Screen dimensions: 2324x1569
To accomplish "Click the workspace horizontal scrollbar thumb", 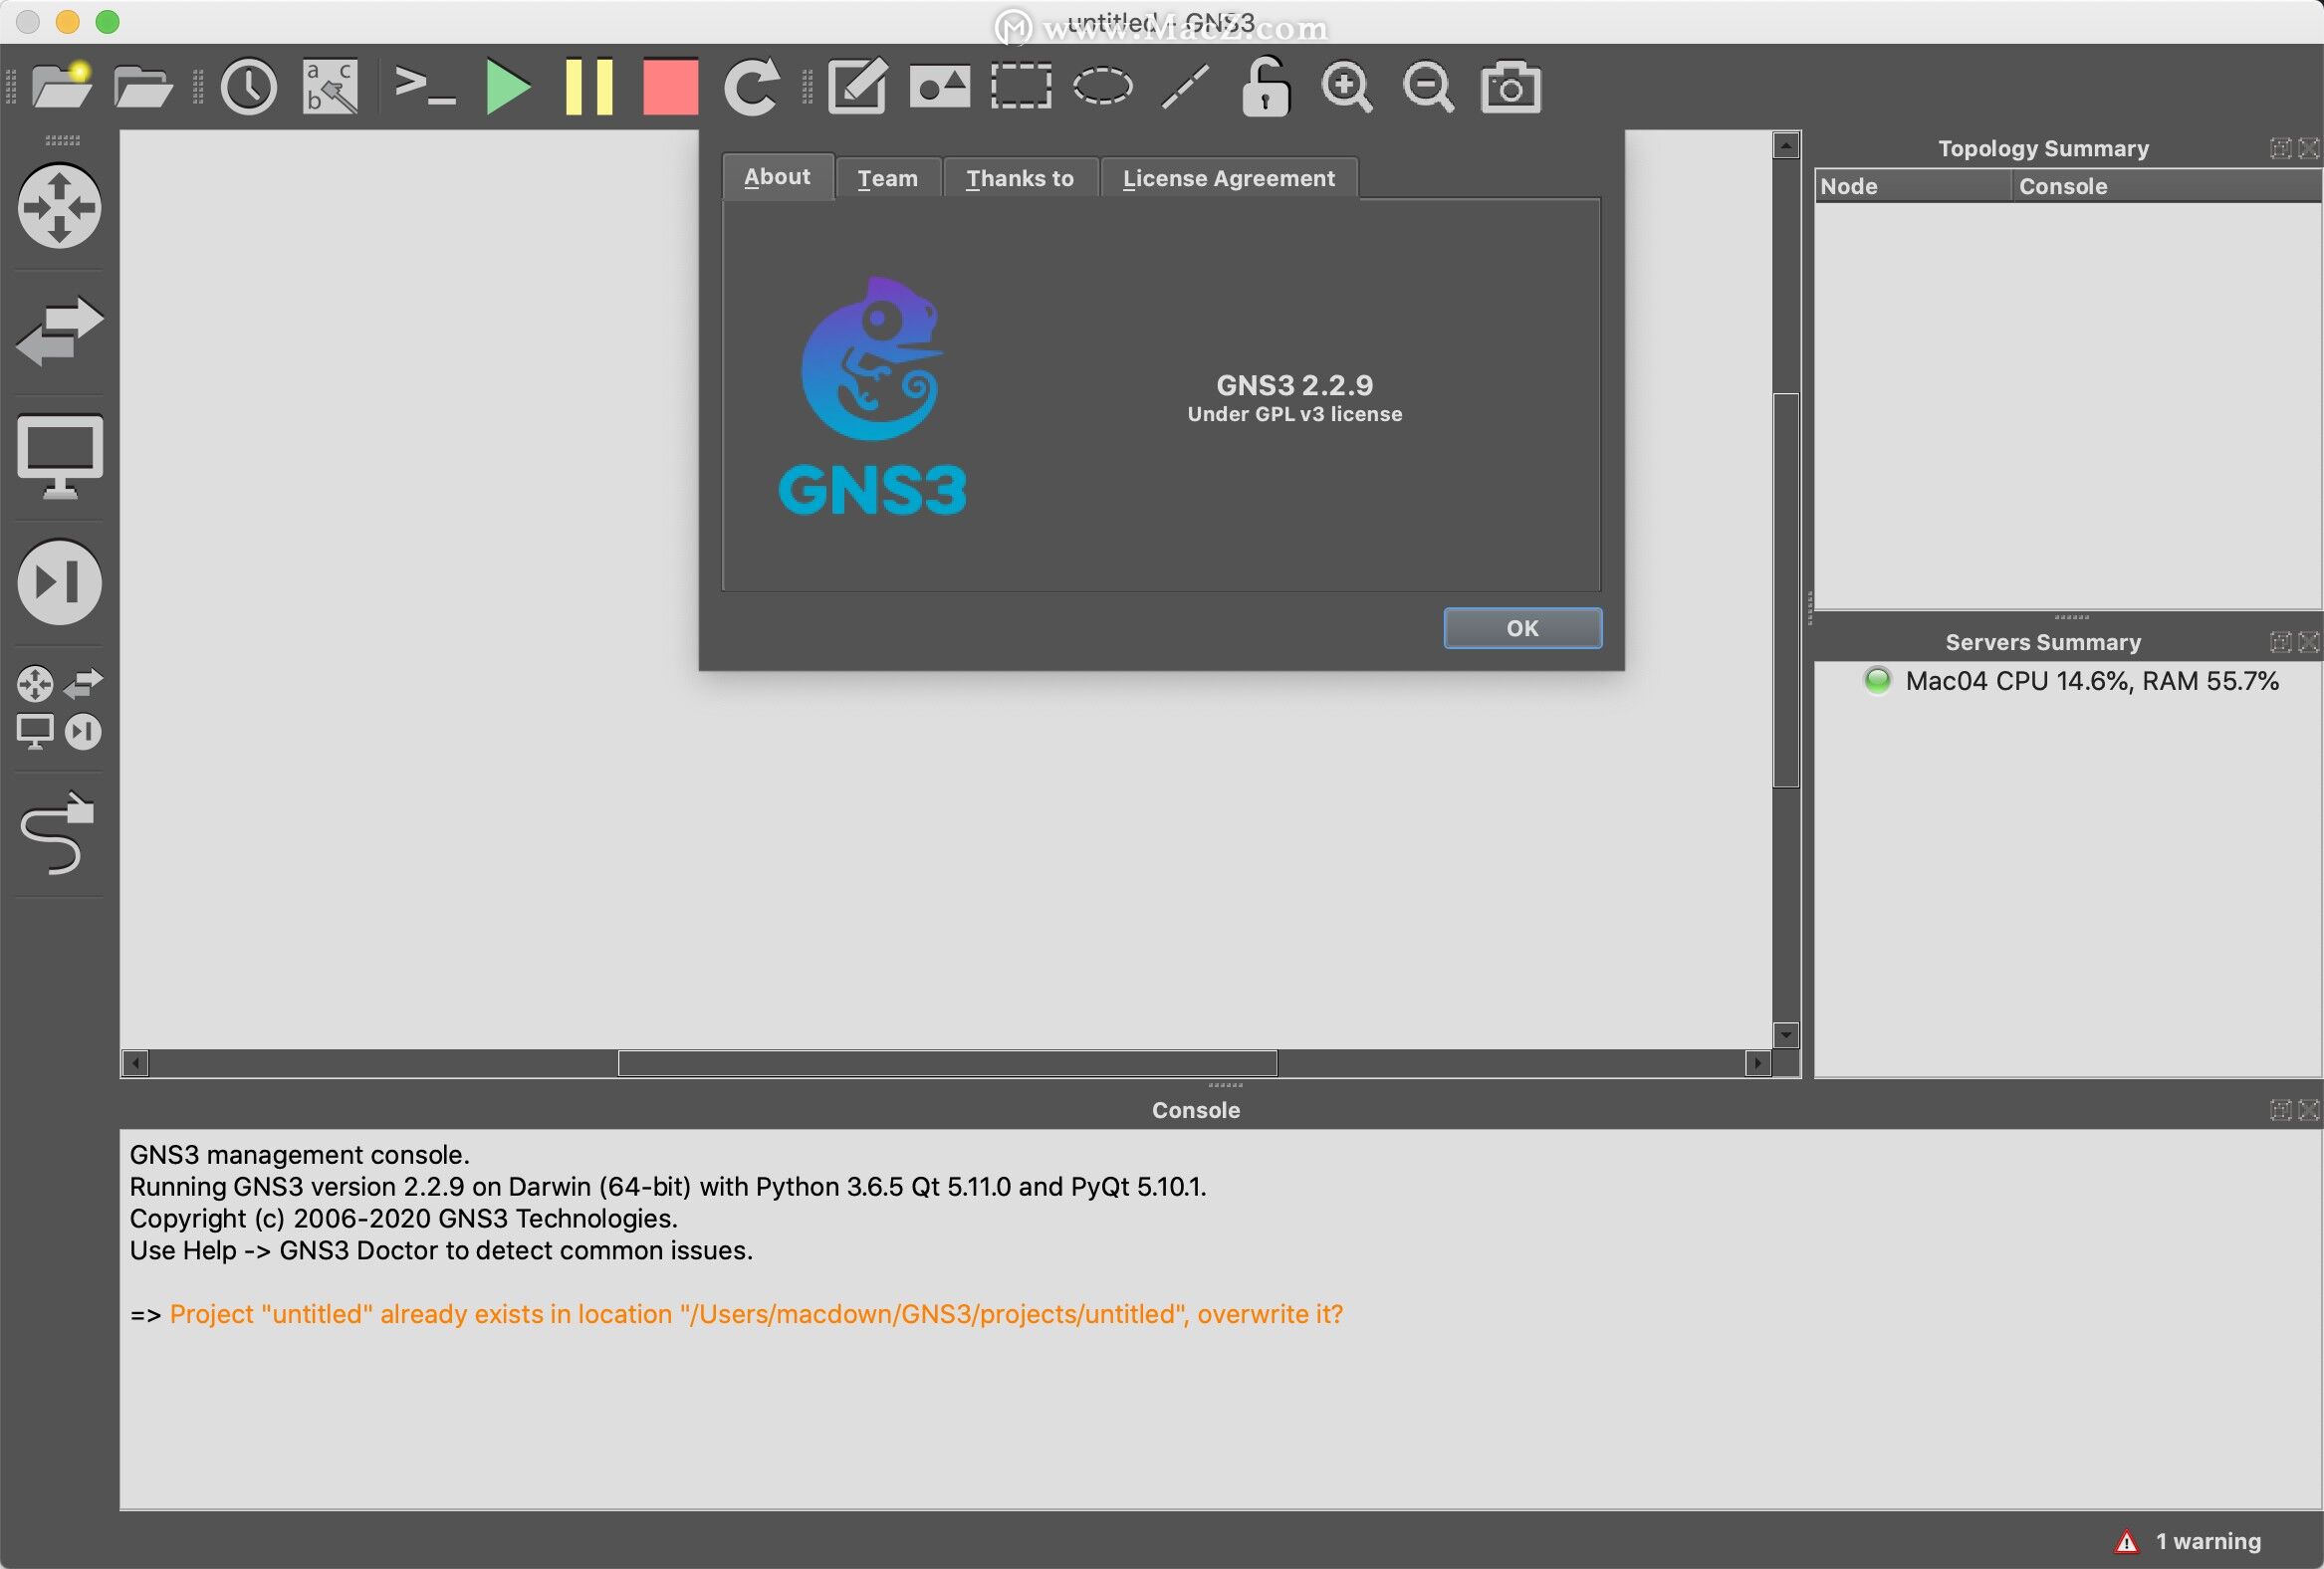I will click(x=947, y=1063).
